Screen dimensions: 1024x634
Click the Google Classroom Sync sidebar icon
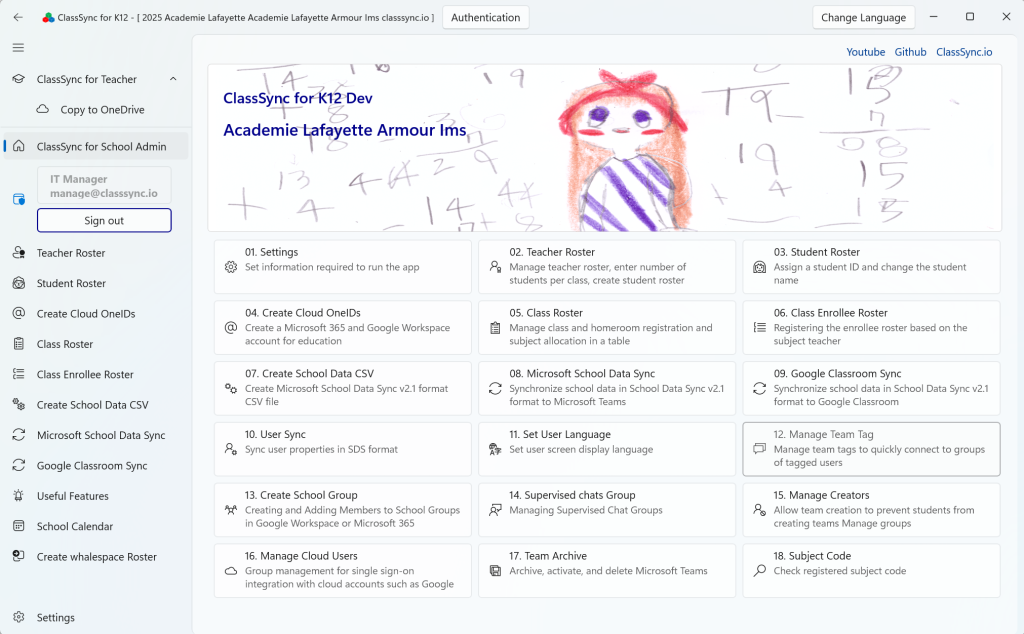(x=19, y=466)
